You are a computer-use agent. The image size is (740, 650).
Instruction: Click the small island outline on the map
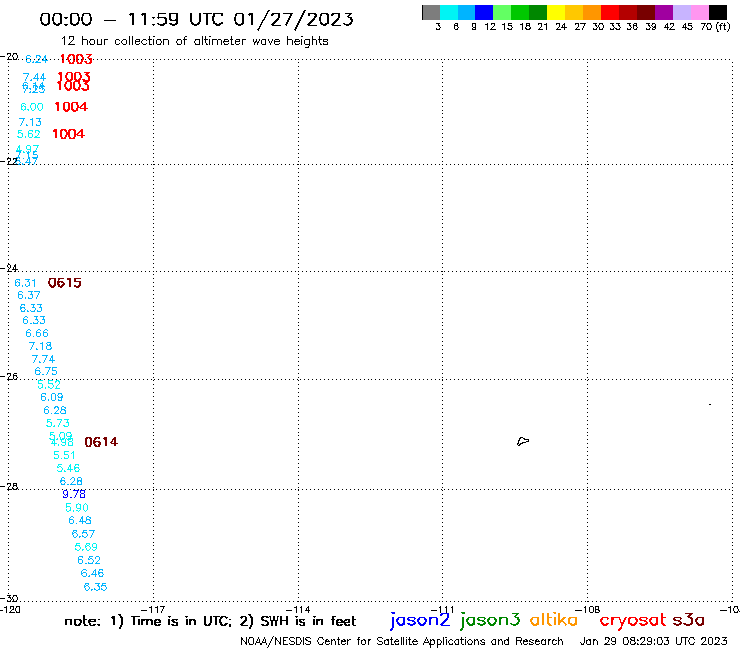[x=523, y=441]
